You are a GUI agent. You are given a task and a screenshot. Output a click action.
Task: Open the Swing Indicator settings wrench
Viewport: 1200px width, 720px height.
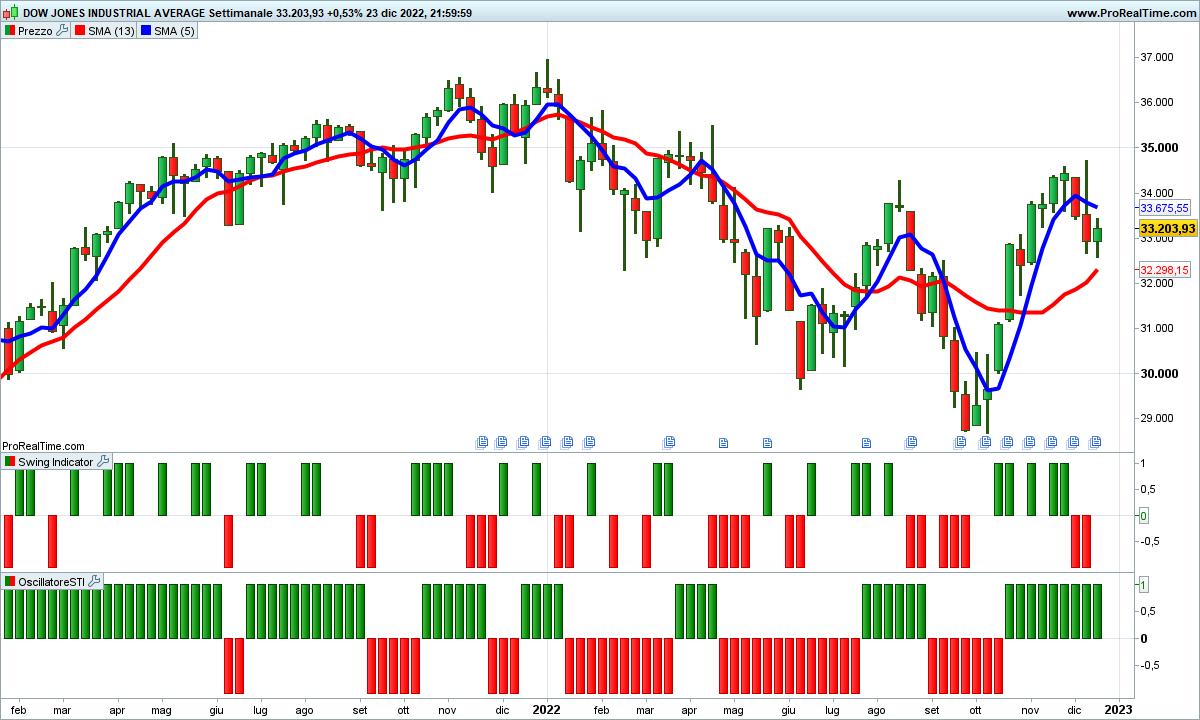[103, 462]
